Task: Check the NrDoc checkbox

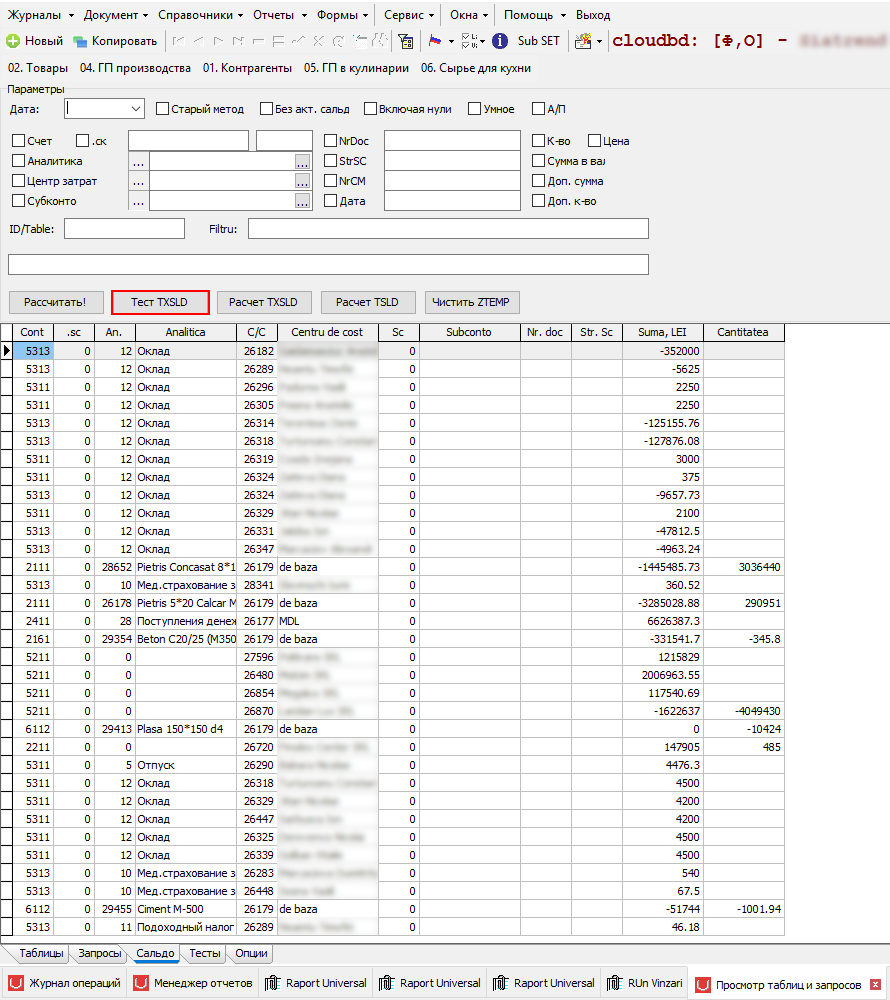Action: pyautogui.click(x=330, y=141)
